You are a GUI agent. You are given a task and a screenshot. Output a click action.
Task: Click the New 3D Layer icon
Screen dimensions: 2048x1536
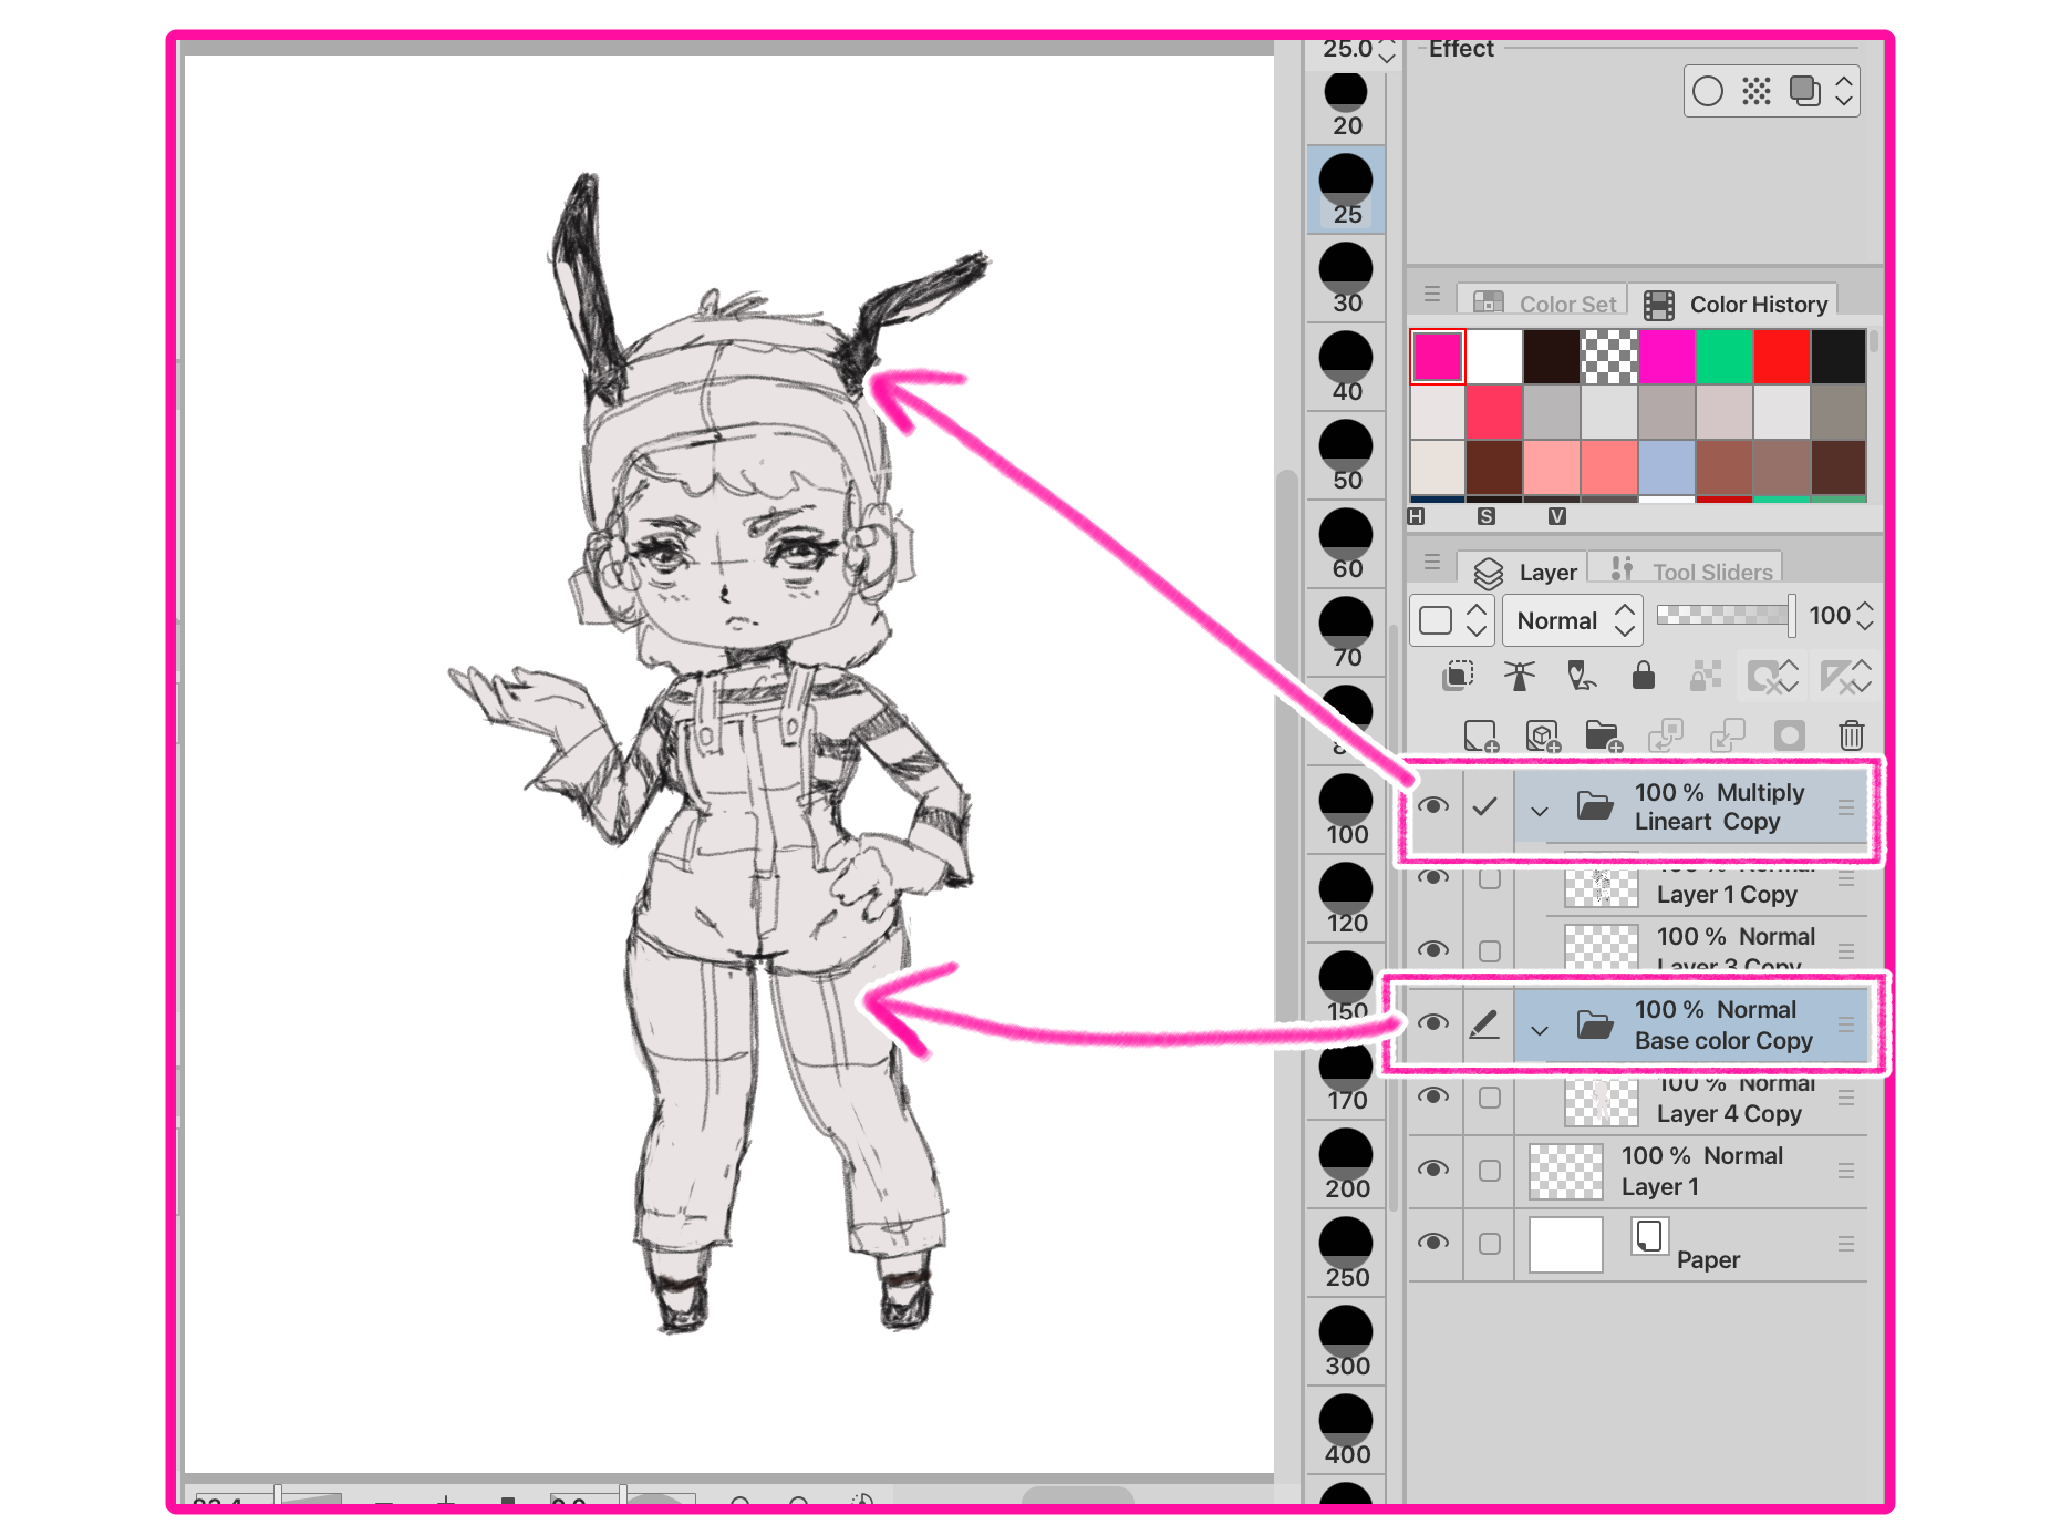[1541, 735]
